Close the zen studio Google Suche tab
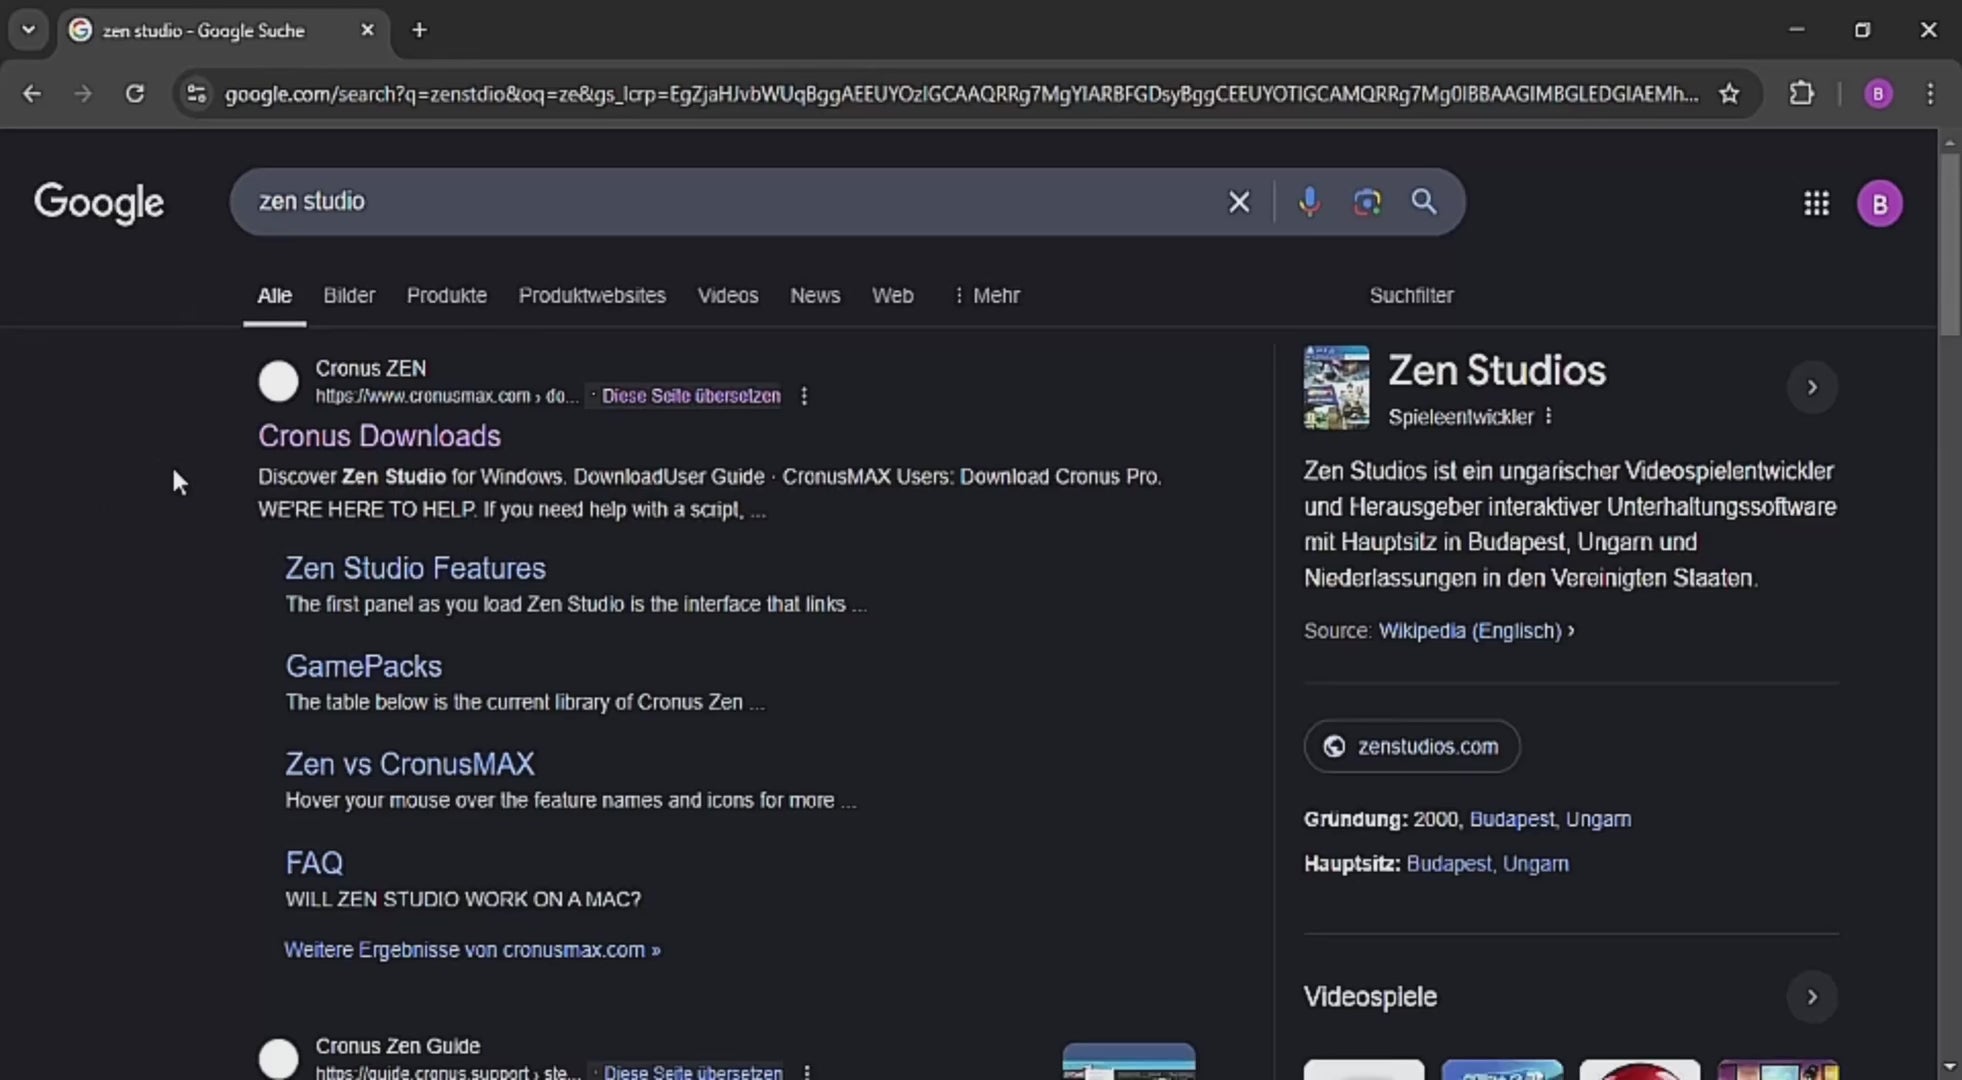This screenshot has height=1080, width=1962. (367, 30)
